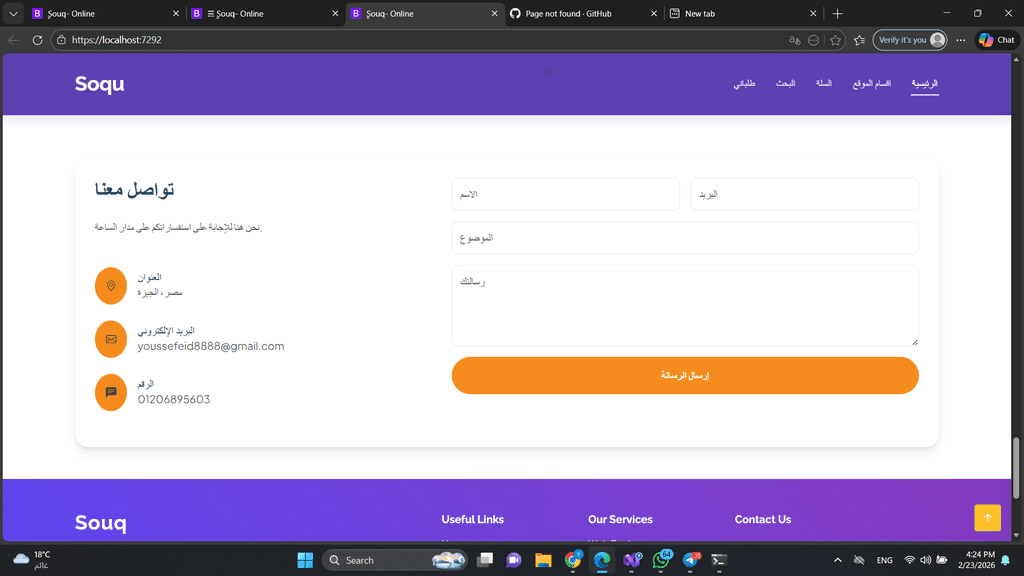Open the clock showing 4:24 PM

coord(976,560)
